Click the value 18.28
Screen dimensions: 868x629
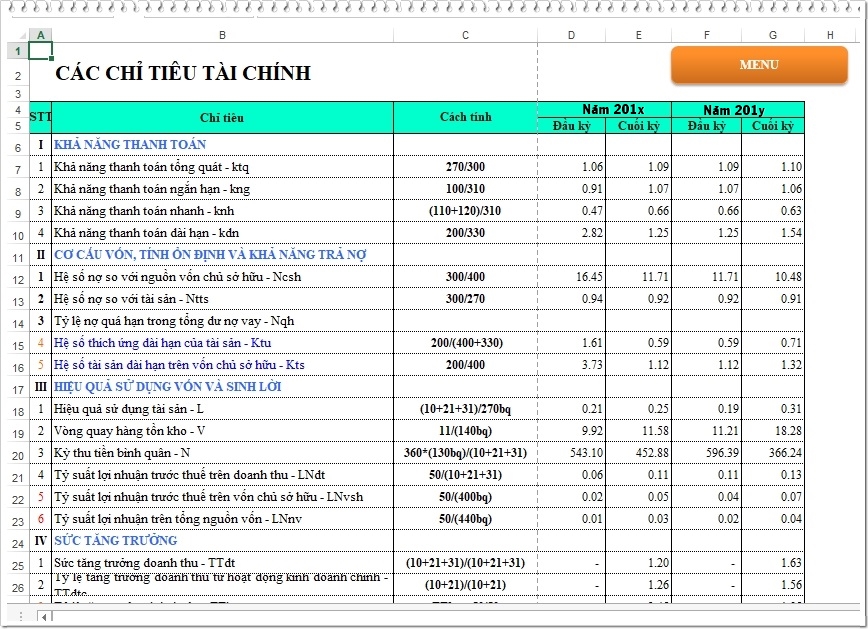coord(788,431)
